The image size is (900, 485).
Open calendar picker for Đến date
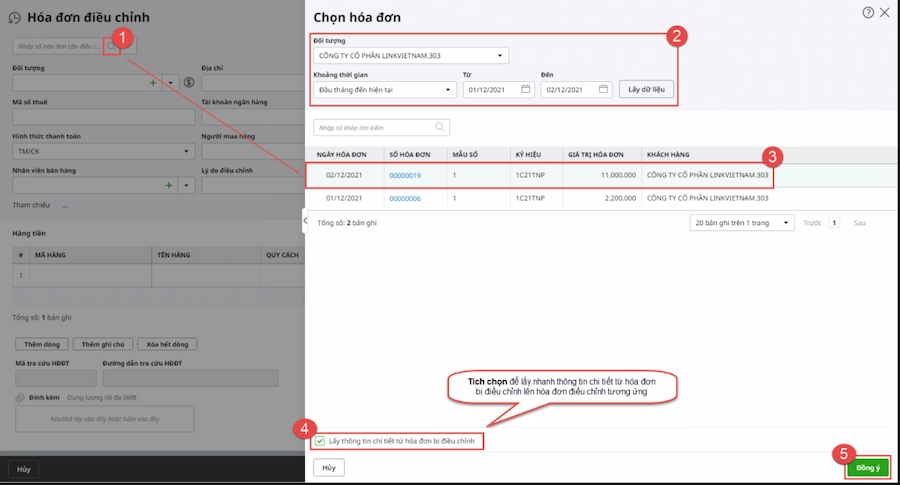pyautogui.click(x=603, y=89)
